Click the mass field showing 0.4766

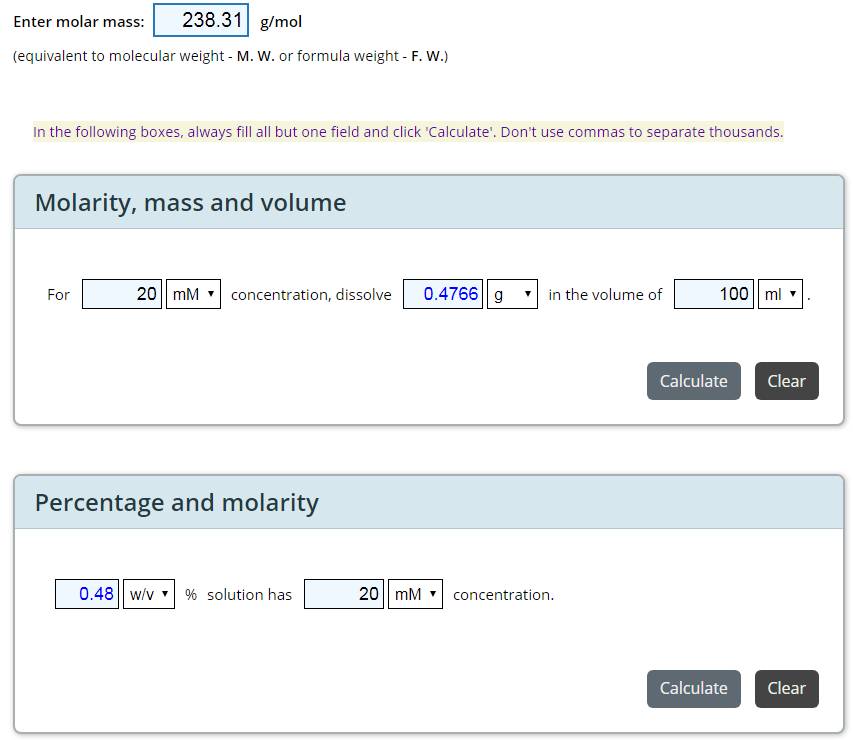(443, 294)
